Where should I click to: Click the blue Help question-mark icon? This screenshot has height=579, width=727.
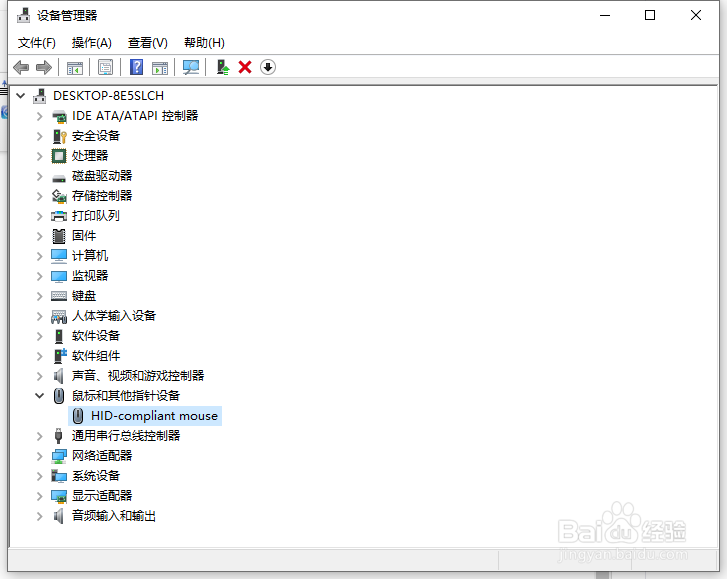pyautogui.click(x=136, y=68)
